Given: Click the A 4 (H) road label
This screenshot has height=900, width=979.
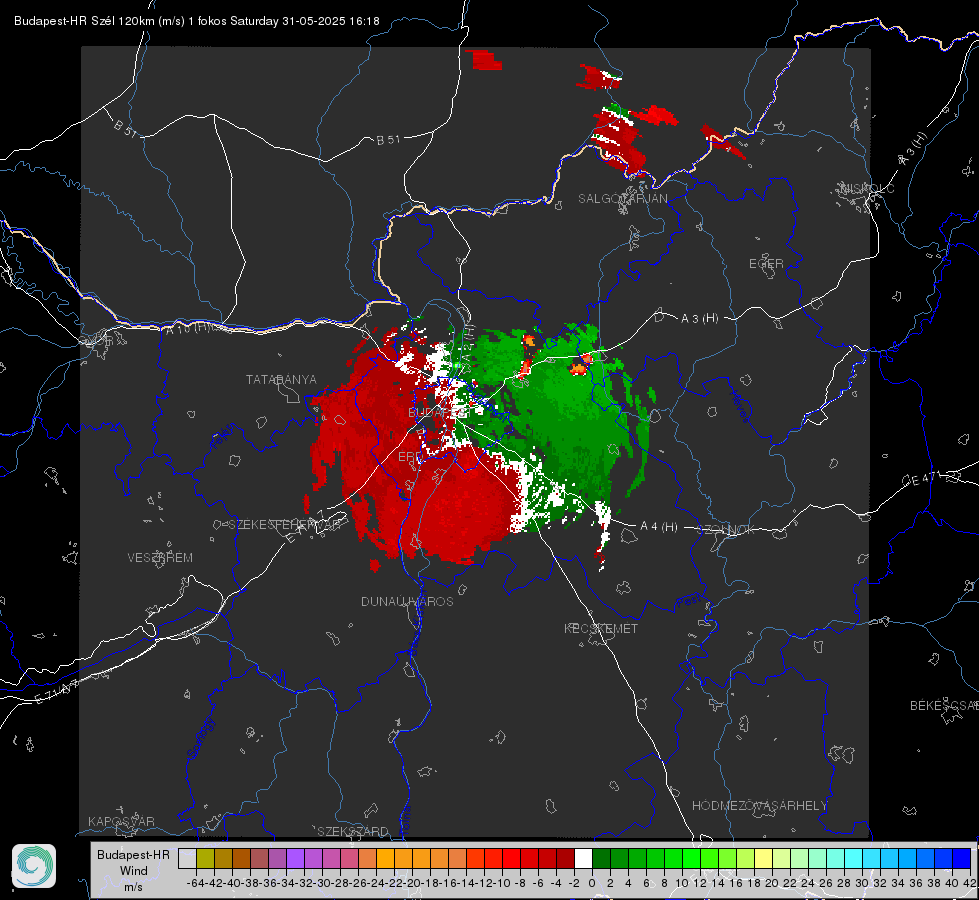Looking at the screenshot, I should pos(659,527).
